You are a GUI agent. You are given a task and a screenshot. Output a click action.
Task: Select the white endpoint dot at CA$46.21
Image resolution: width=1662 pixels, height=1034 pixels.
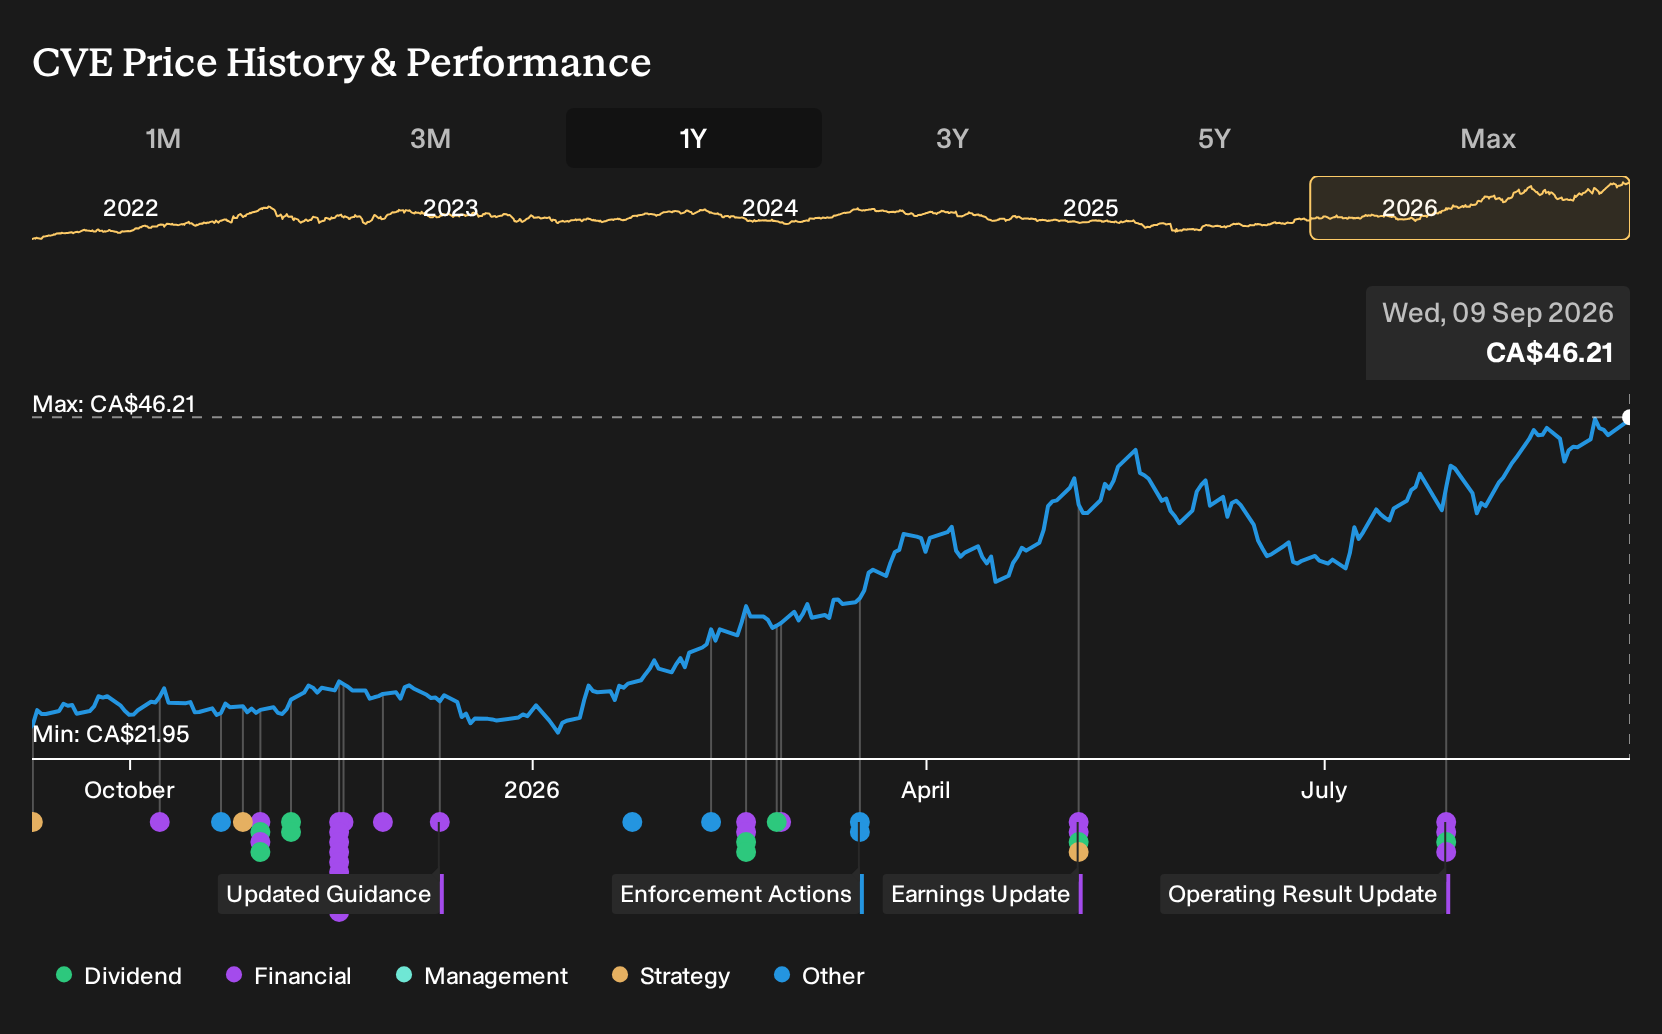1628,417
